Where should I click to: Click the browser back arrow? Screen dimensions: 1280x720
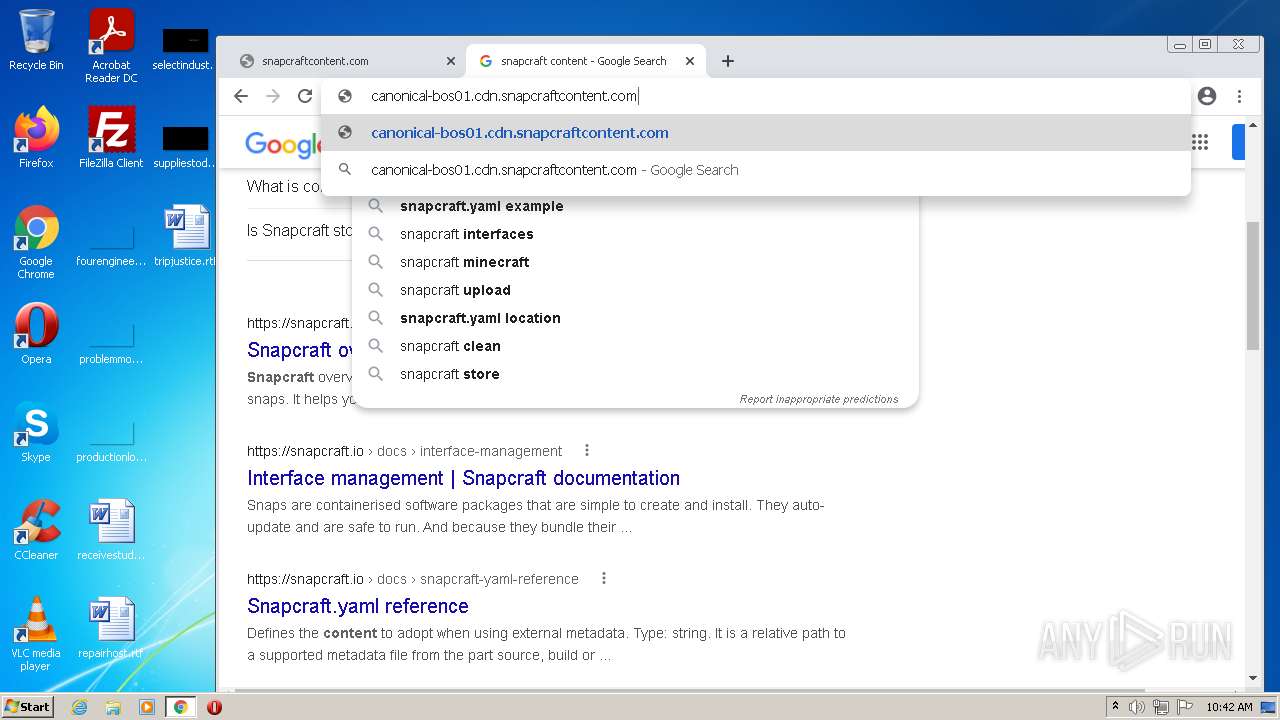tap(240, 96)
